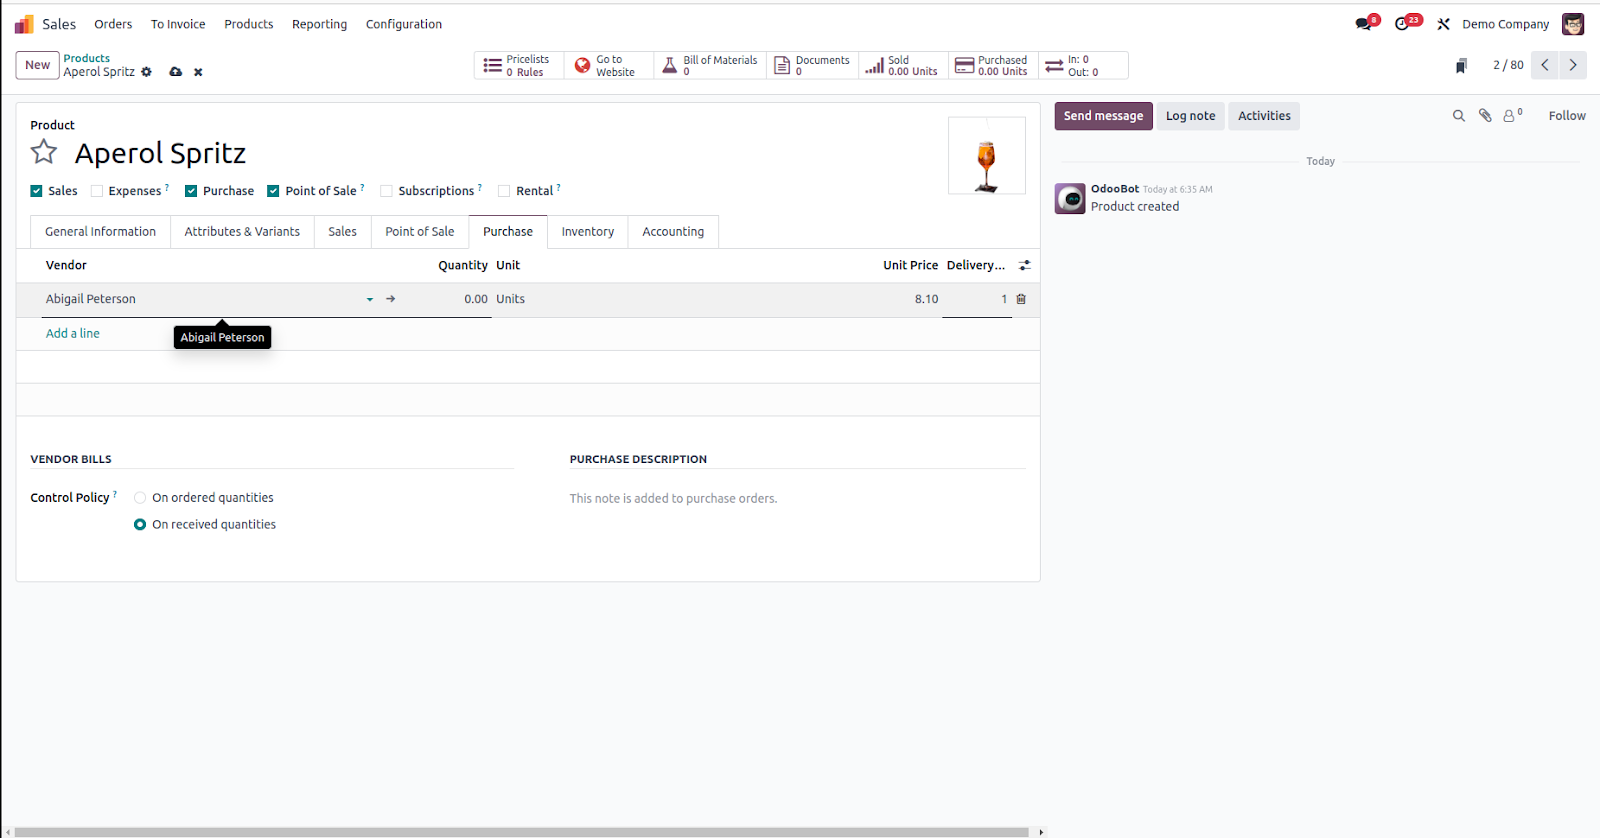View Purchased units statistics

point(993,65)
